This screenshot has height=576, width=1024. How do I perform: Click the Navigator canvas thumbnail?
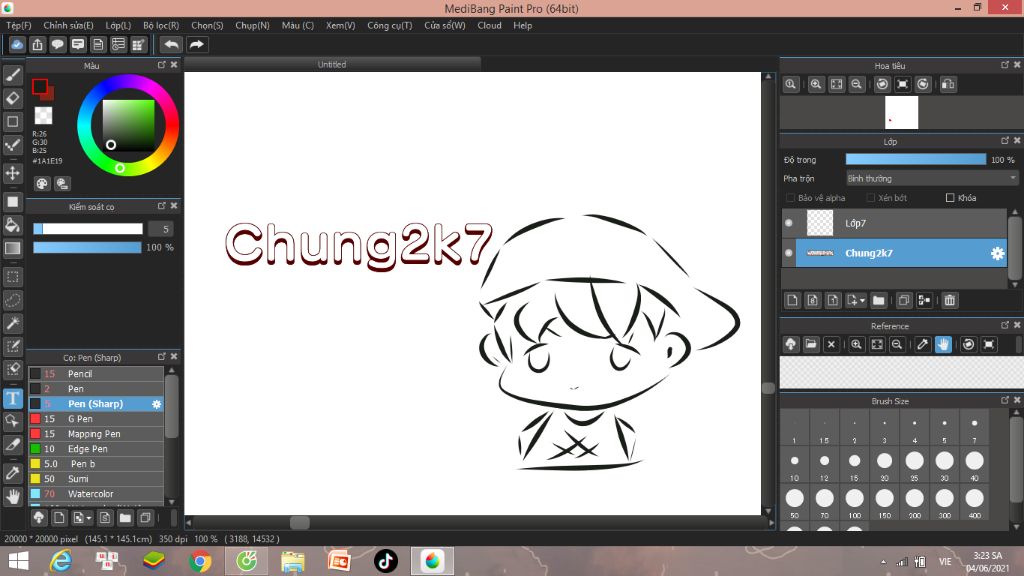click(901, 112)
